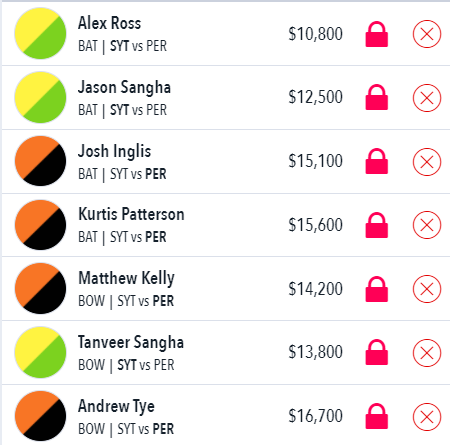Toggle lock on Alex Ross

pyautogui.click(x=377, y=34)
